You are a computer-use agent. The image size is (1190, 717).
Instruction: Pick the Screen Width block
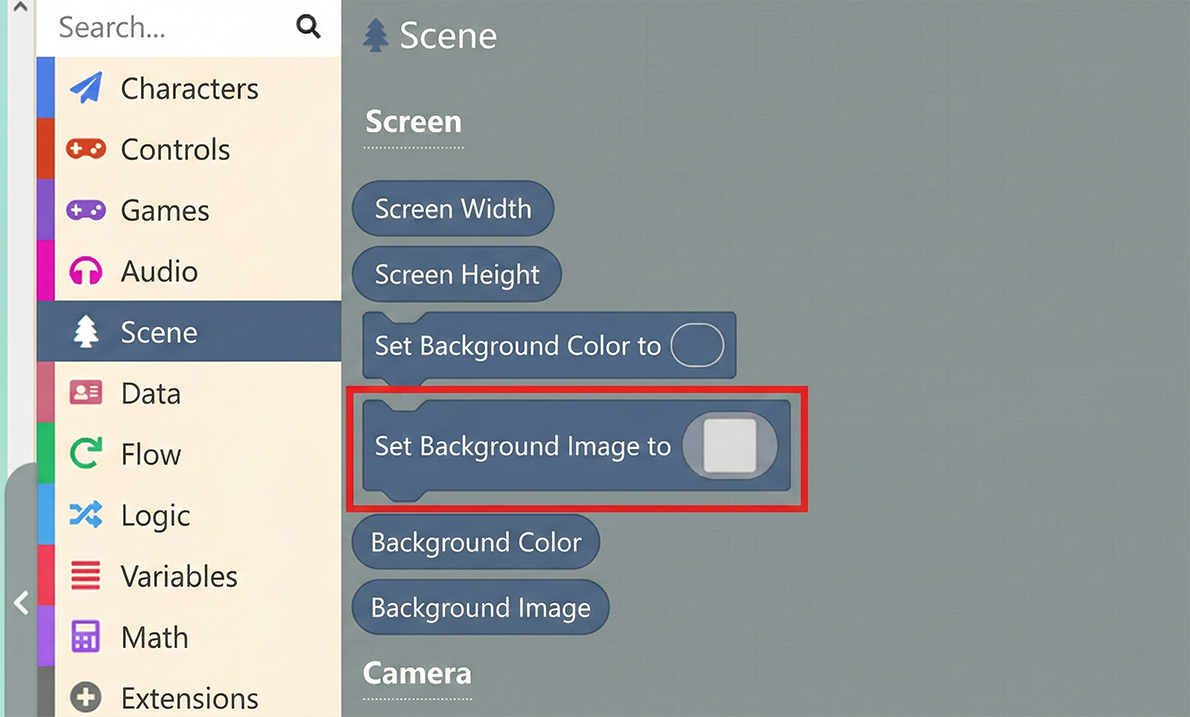point(453,209)
